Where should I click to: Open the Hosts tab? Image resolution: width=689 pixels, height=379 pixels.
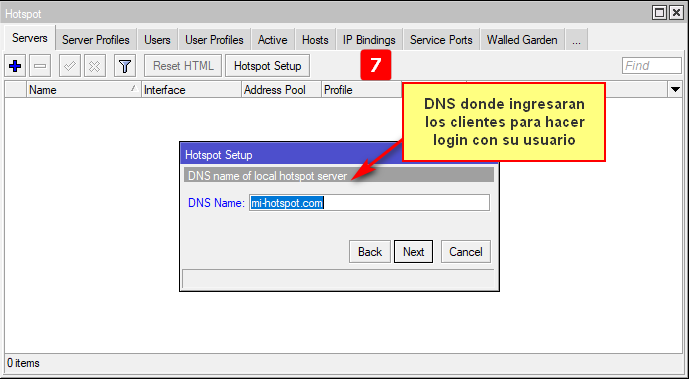pyautogui.click(x=315, y=40)
